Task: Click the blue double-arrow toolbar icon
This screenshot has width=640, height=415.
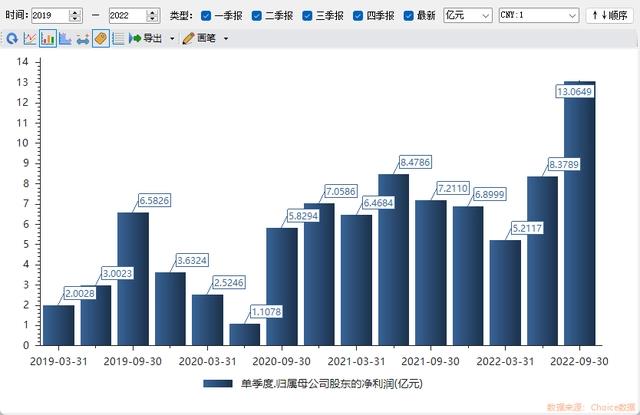Action: (83, 40)
